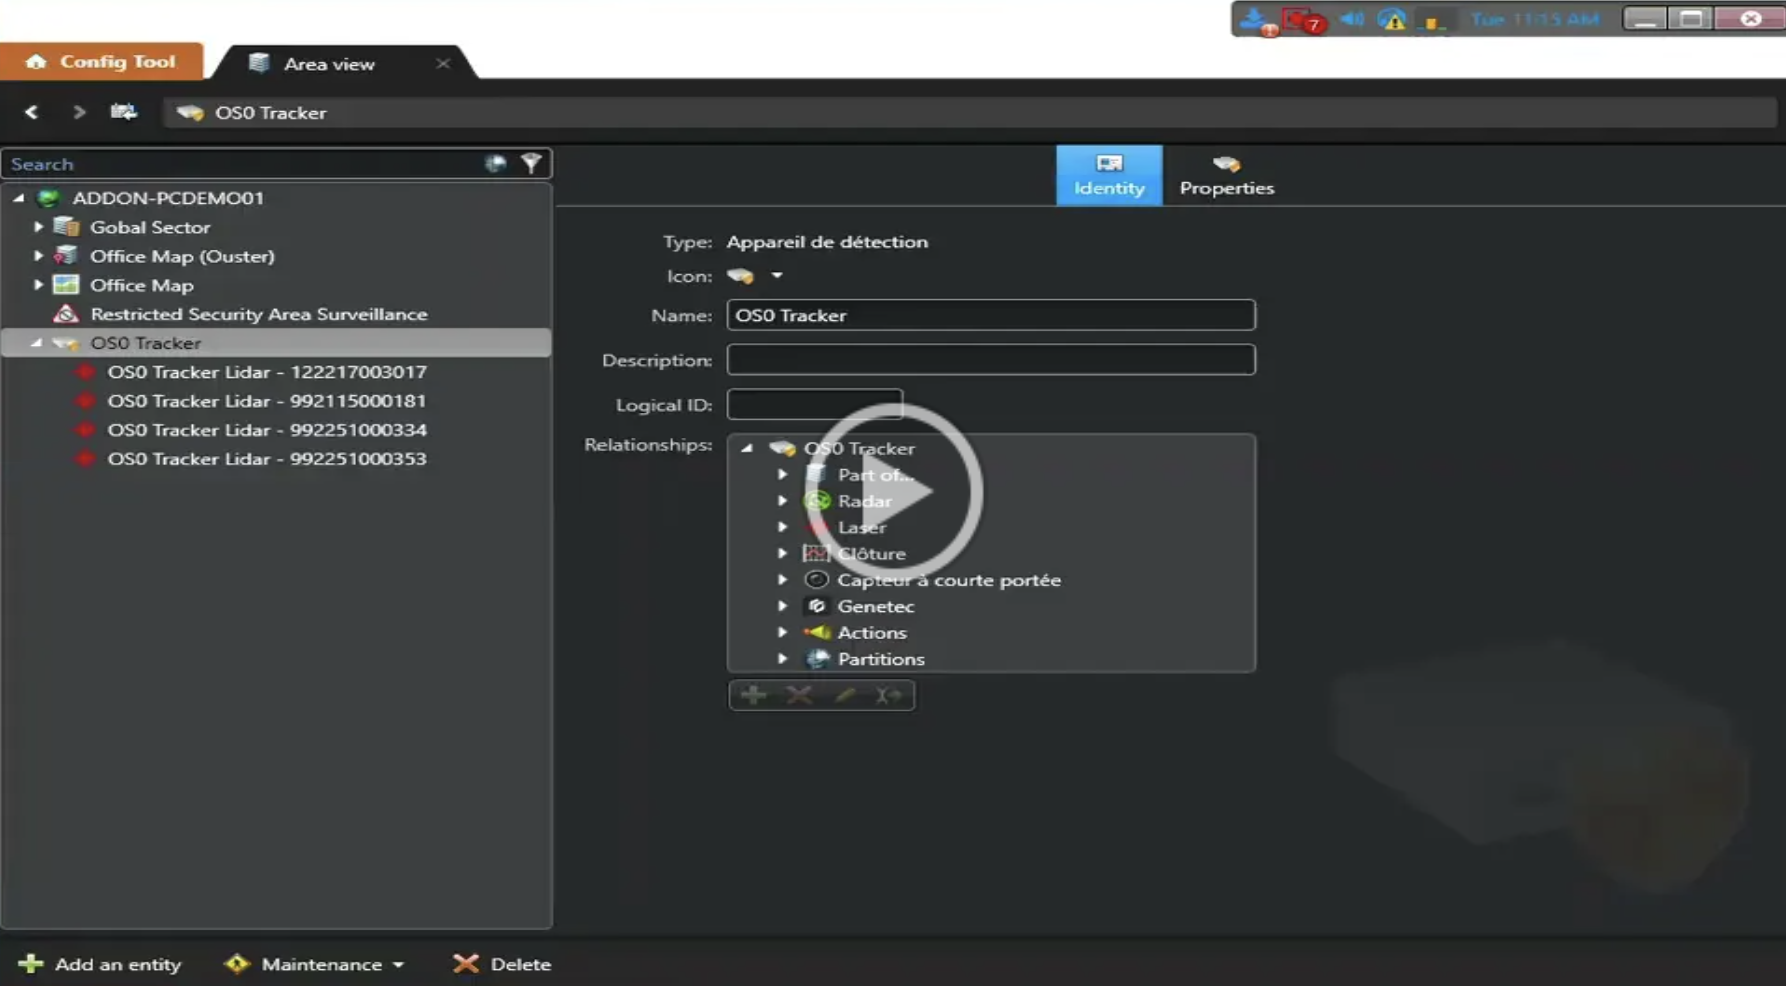Open the download updates tray icon
The image size is (1786, 986).
[1255, 20]
